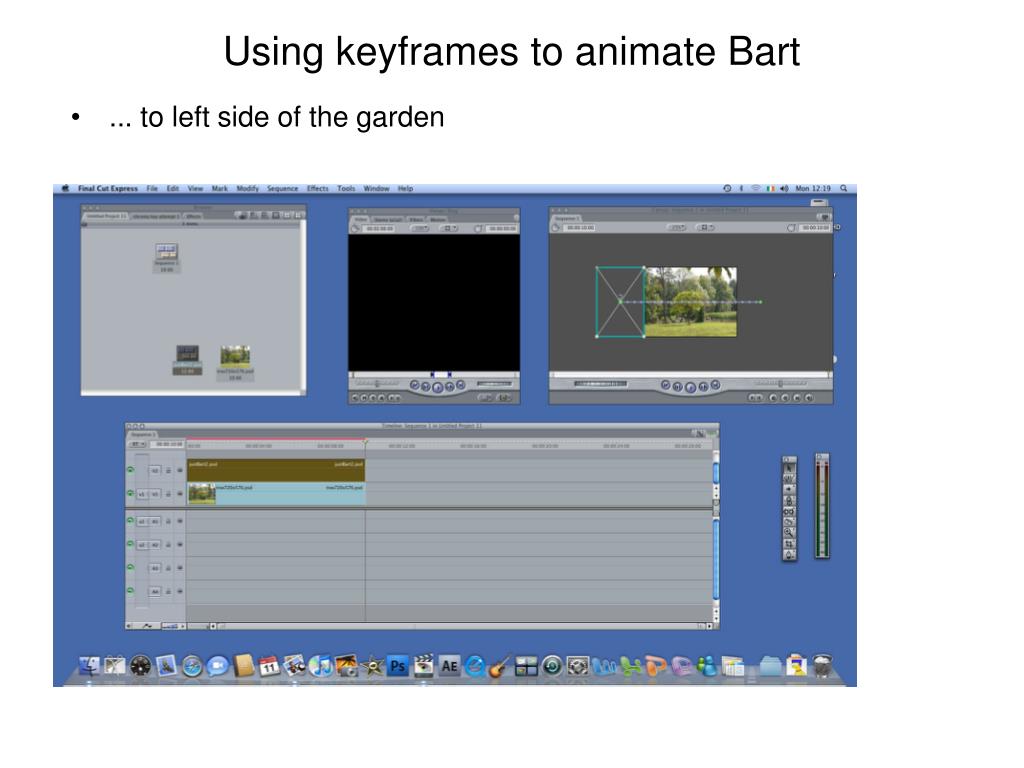Toggle A4 track audible control
The height and width of the screenshot is (768, 1024).
pyautogui.click(x=131, y=591)
